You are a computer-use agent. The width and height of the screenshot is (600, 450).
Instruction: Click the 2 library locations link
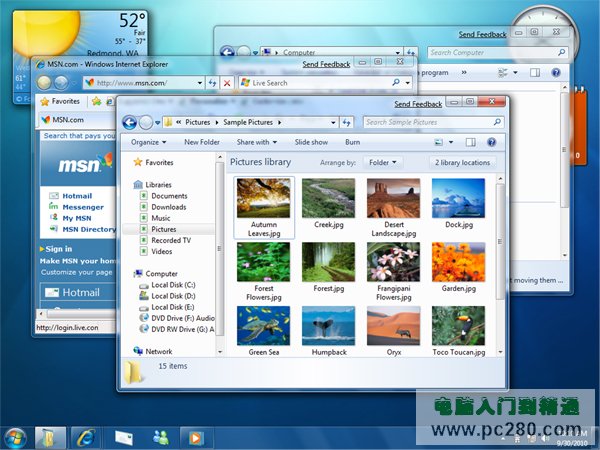click(462, 163)
